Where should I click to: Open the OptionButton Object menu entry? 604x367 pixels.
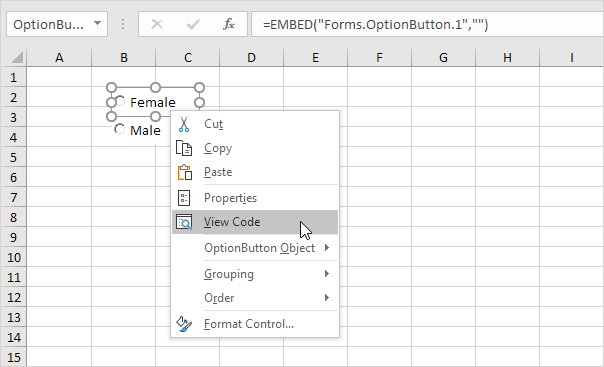255,248
